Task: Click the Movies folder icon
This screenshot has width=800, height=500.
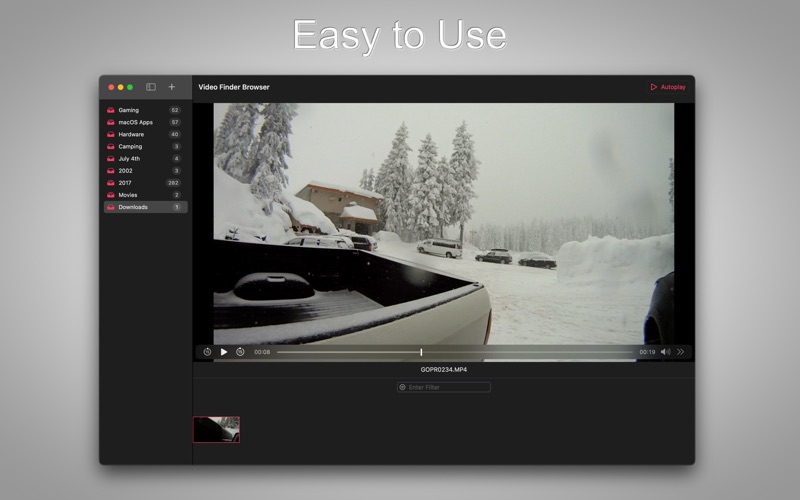Action: [x=111, y=195]
